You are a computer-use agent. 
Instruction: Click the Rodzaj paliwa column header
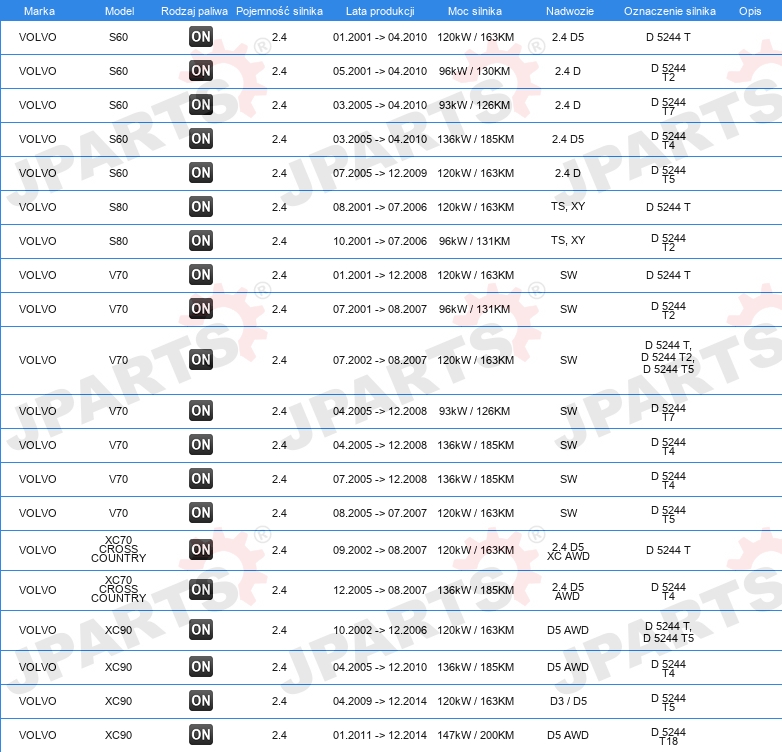tap(194, 11)
